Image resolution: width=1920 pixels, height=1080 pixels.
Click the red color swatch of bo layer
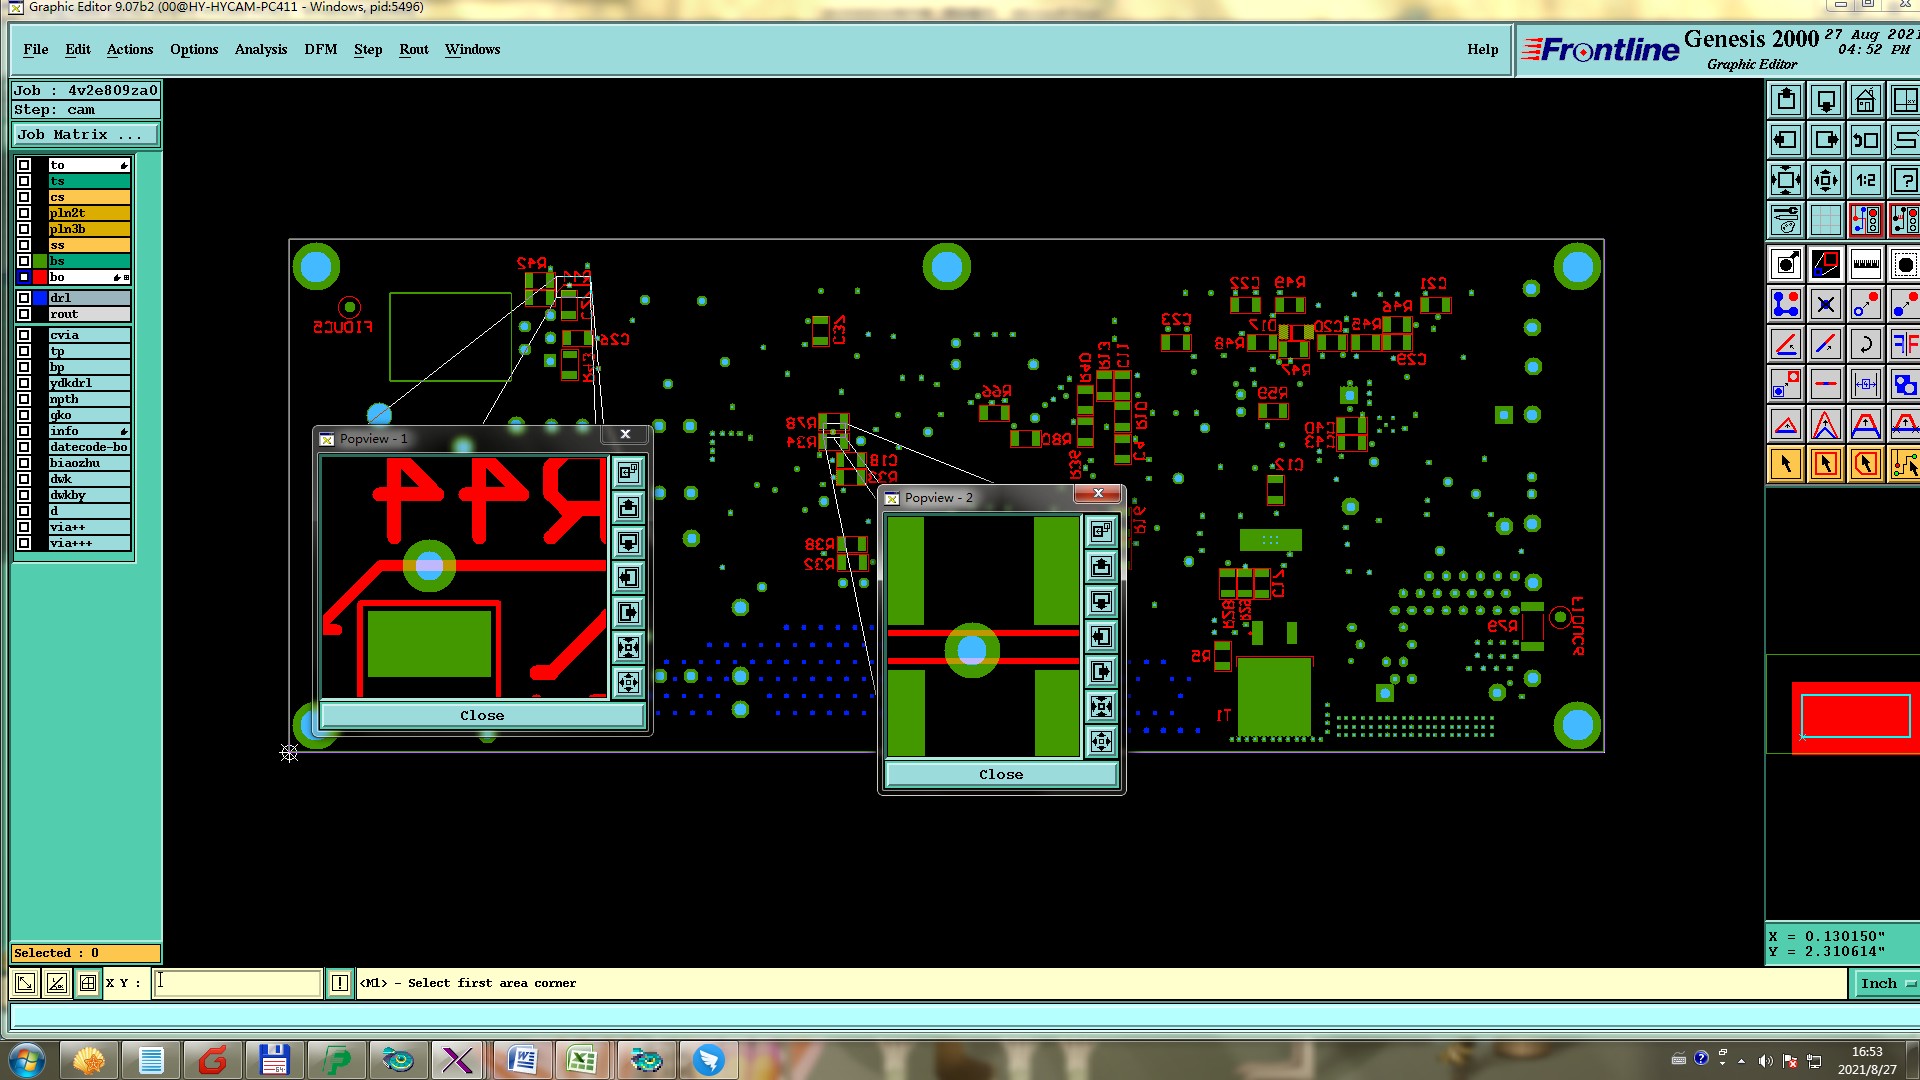[40, 277]
